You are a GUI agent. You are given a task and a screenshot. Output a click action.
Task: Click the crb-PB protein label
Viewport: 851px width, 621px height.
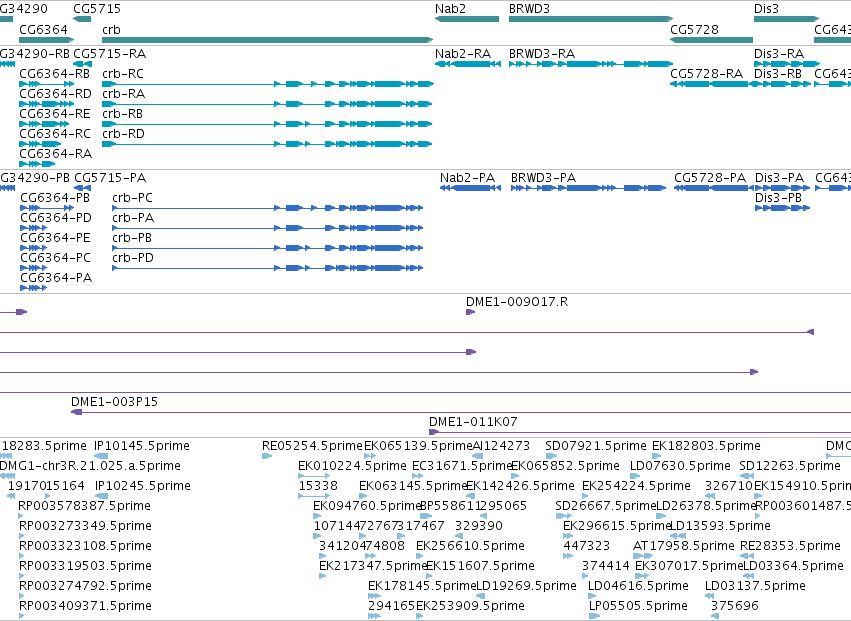(x=132, y=238)
